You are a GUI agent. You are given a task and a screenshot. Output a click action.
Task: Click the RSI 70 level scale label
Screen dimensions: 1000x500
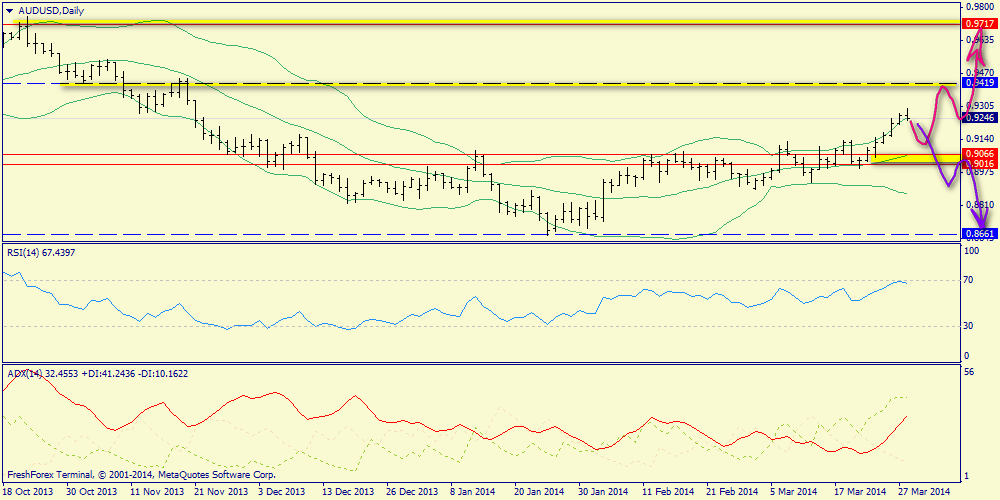tap(969, 281)
